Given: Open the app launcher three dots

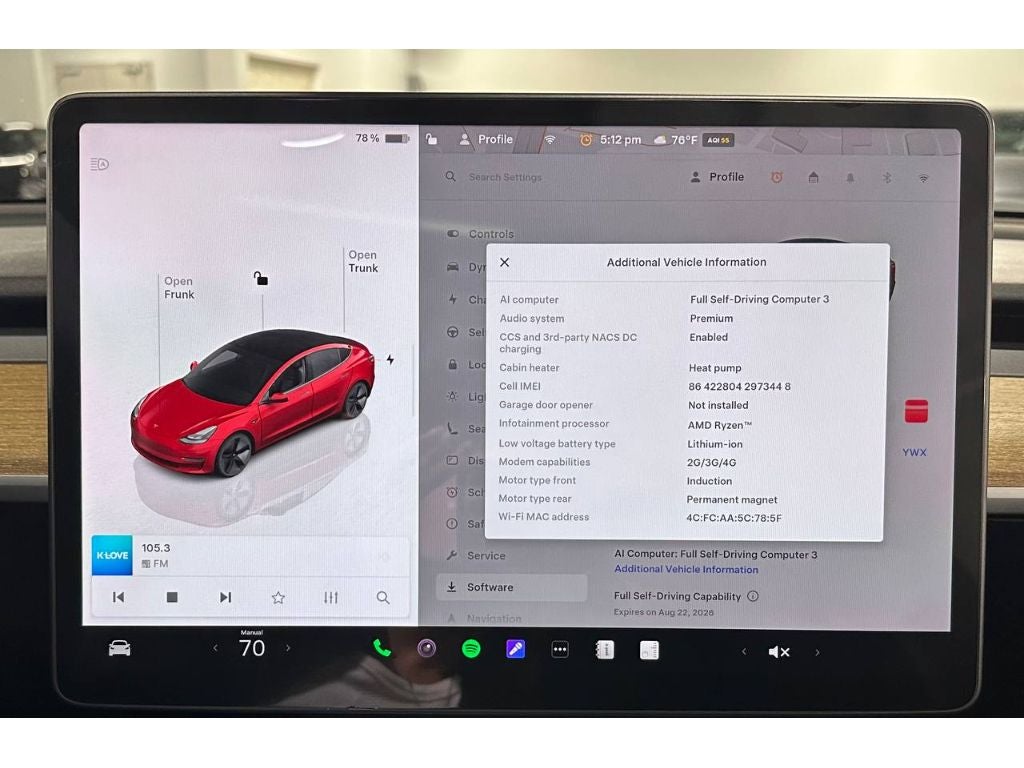Looking at the screenshot, I should tap(560, 650).
